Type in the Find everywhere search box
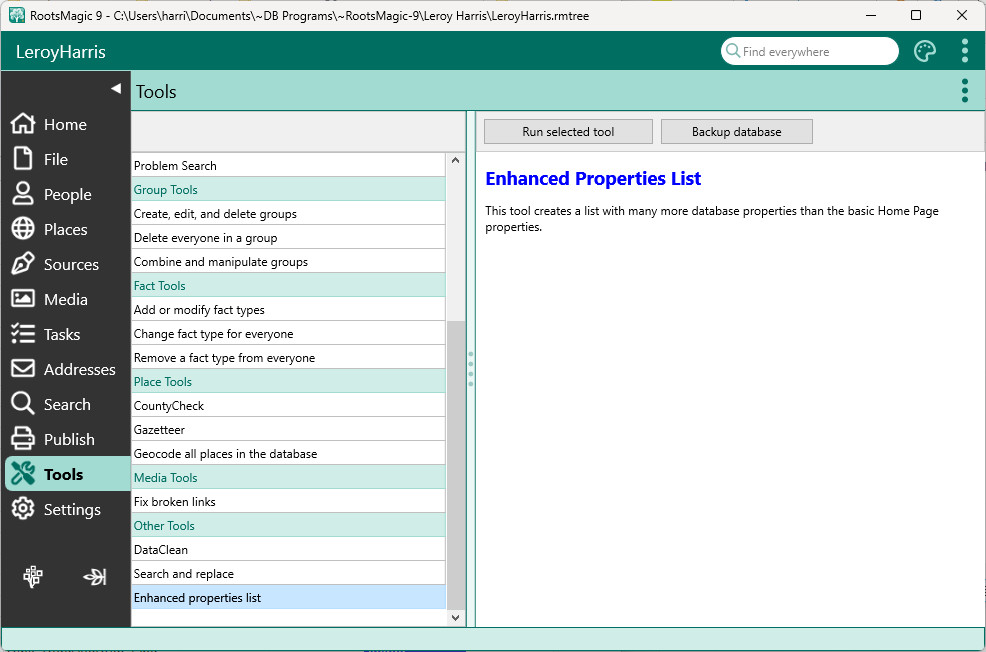This screenshot has height=652, width=986. (815, 52)
